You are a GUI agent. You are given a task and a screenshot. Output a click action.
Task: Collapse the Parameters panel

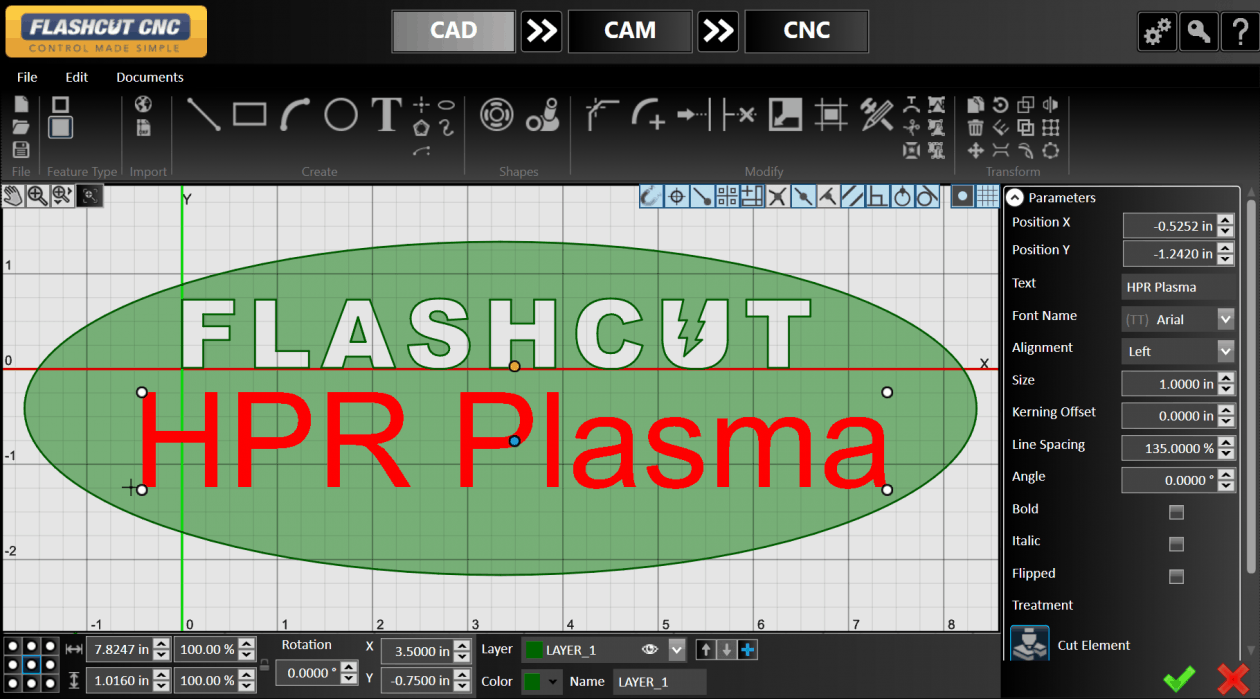tap(1014, 197)
